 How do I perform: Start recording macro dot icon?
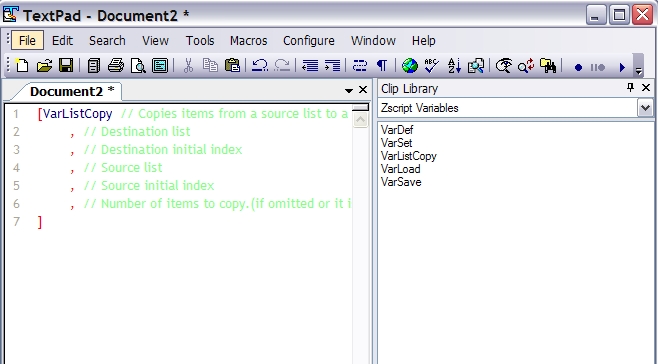click(x=578, y=67)
